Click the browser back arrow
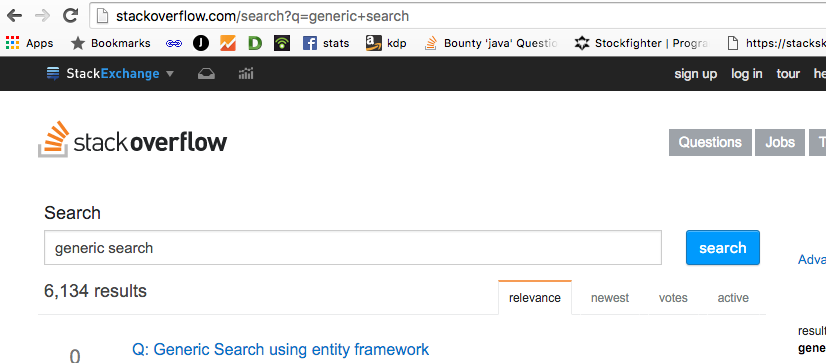 click(x=14, y=16)
